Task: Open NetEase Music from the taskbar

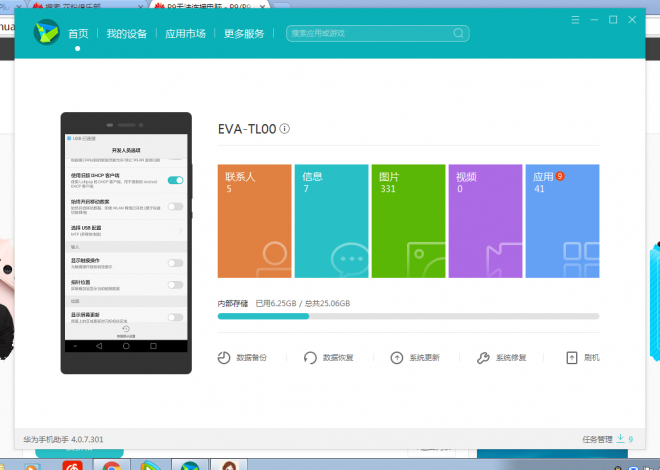Action: point(72,465)
